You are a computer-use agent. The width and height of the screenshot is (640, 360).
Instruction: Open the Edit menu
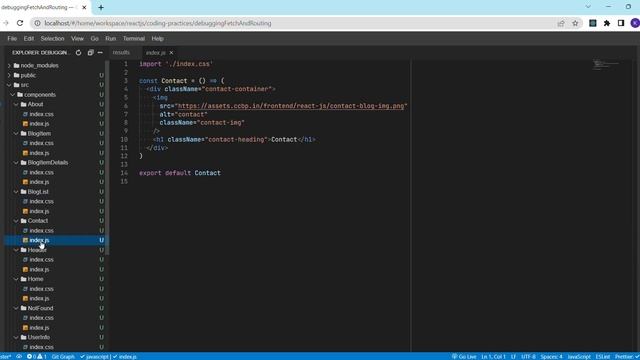point(29,39)
